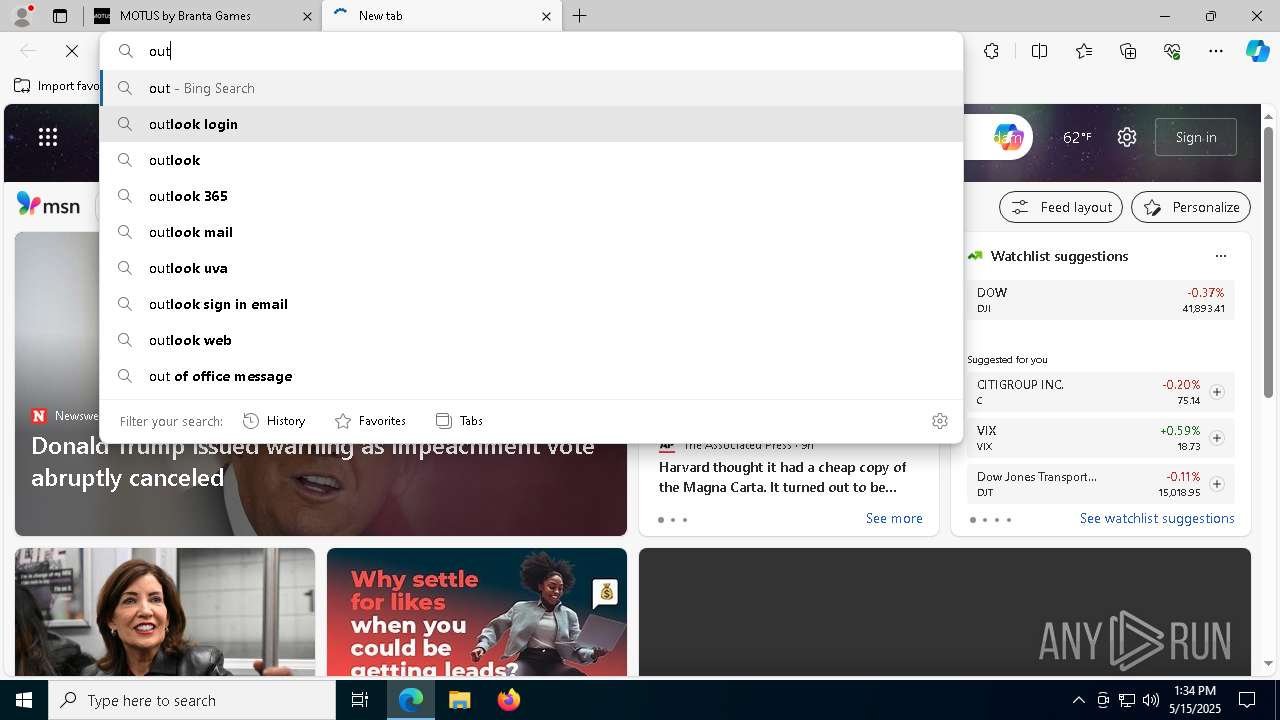Open the Windows Start menu
1280x720 pixels.
[x=24, y=700]
